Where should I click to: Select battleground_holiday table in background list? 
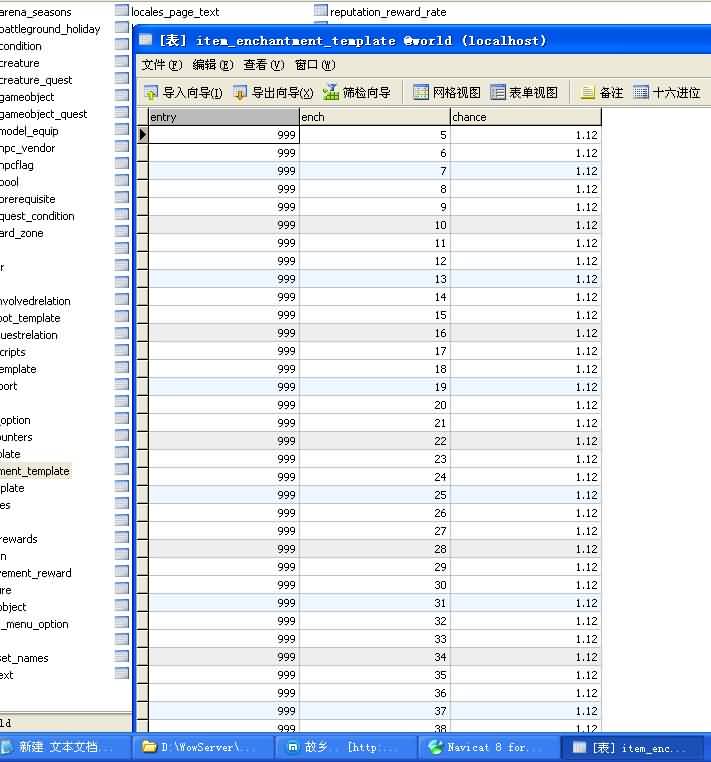tap(50, 29)
